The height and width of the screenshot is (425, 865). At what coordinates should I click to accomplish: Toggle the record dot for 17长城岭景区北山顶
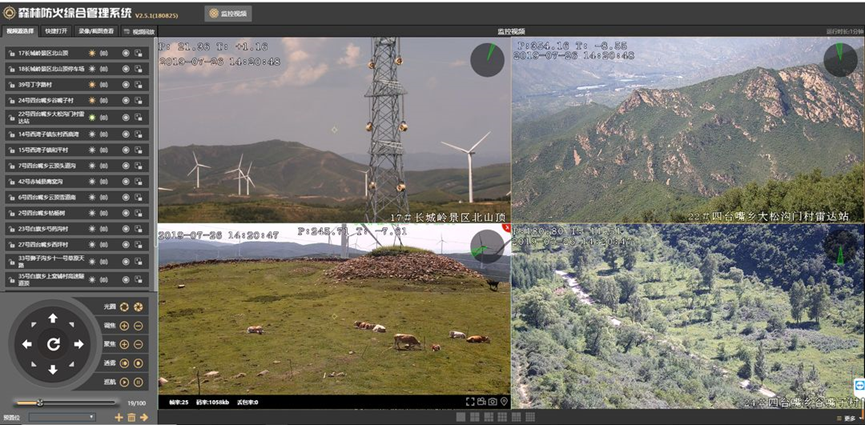click(126, 52)
